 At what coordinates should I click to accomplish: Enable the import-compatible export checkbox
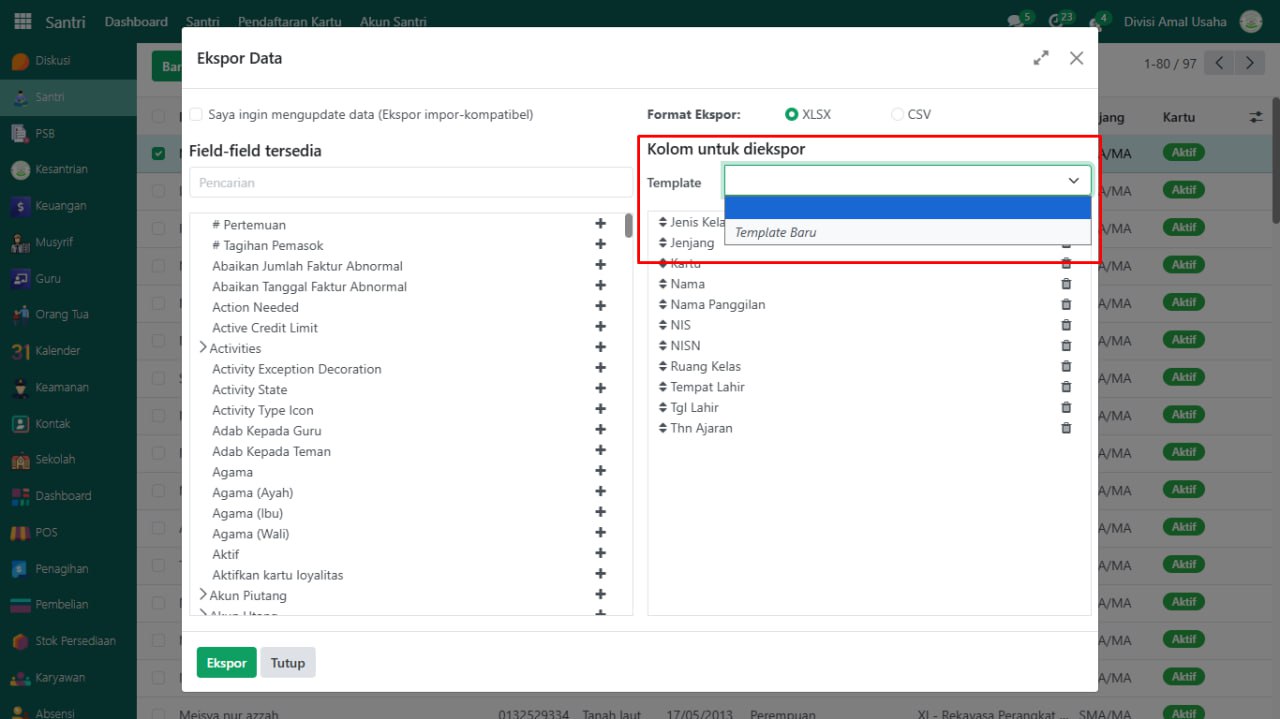tap(197, 115)
